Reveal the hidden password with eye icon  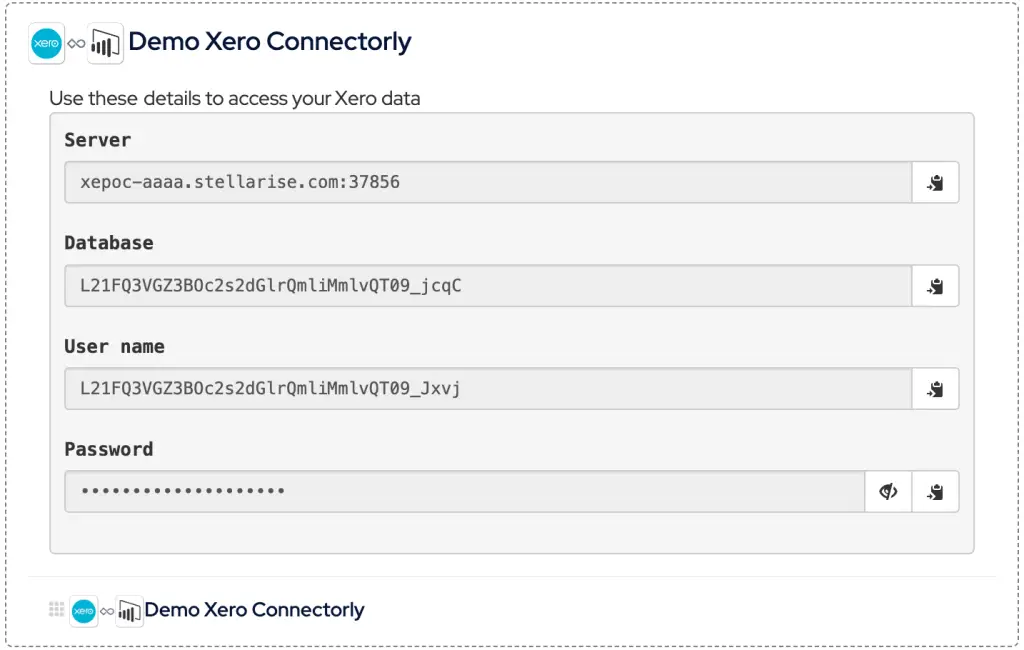888,491
